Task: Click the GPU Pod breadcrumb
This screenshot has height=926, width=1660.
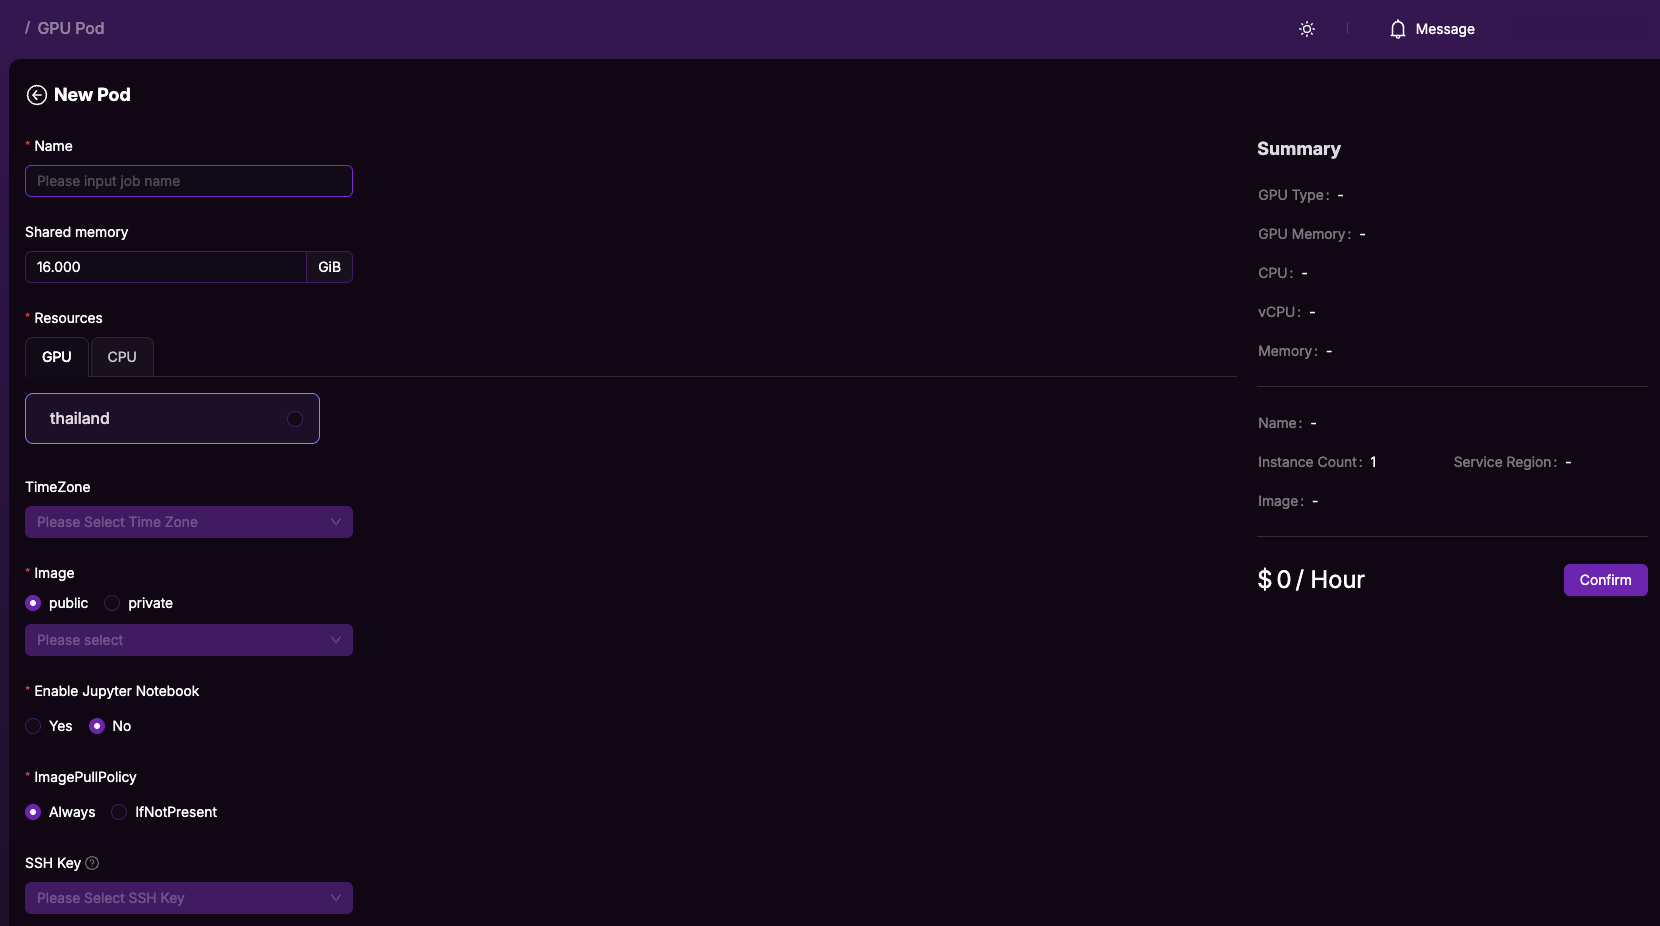Action: (70, 28)
